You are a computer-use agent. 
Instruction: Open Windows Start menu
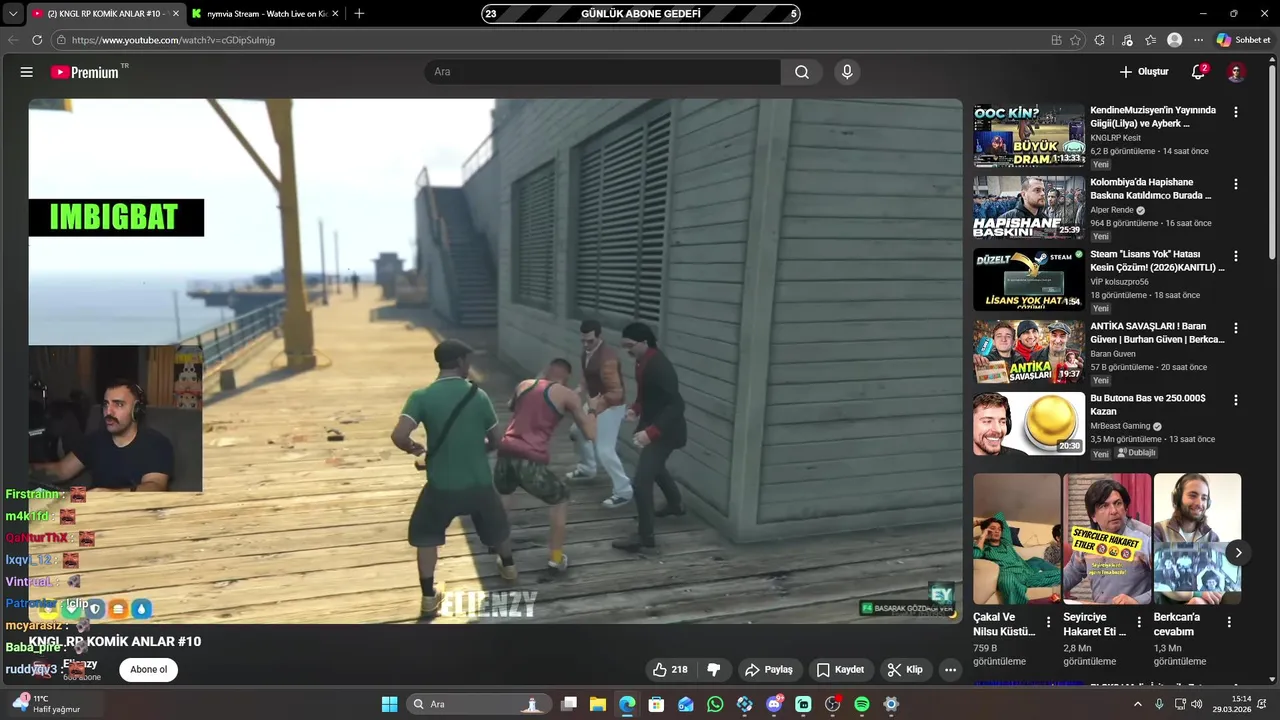pyautogui.click(x=389, y=704)
